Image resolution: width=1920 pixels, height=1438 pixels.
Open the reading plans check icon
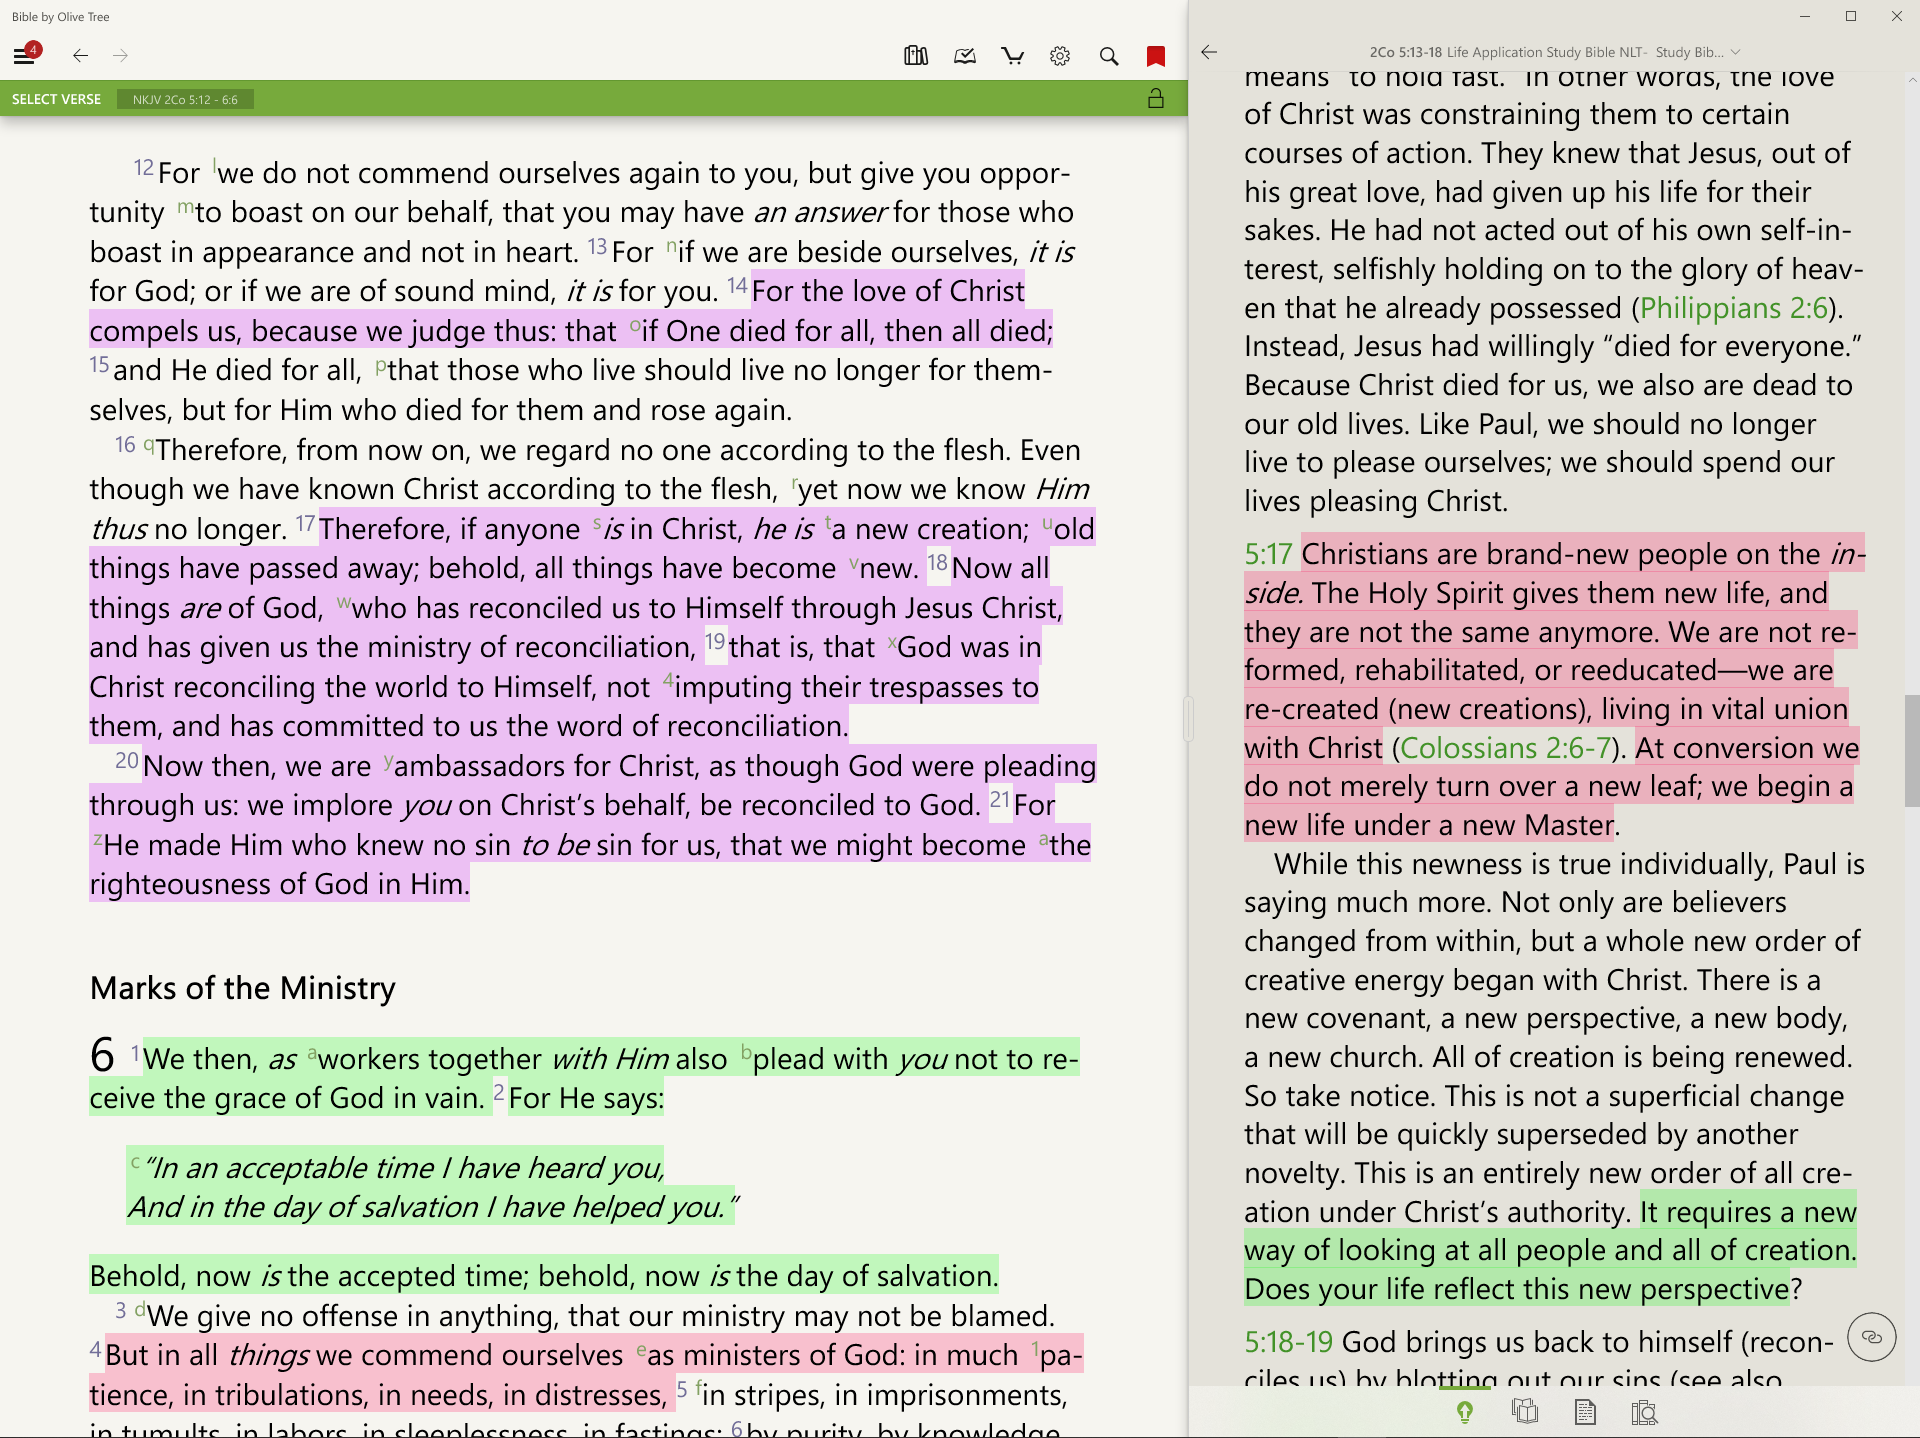964,56
